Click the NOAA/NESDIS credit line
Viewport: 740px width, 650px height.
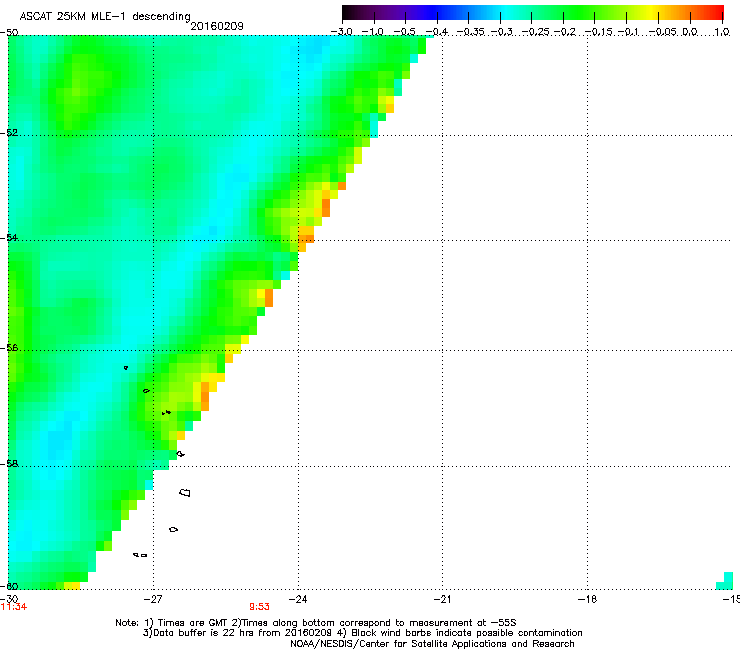pos(432,644)
